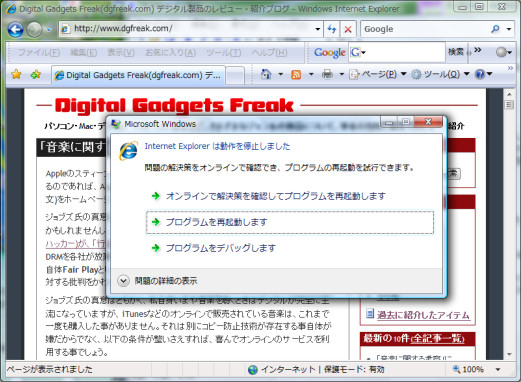Expand the Print dropdown arrow

[342, 74]
